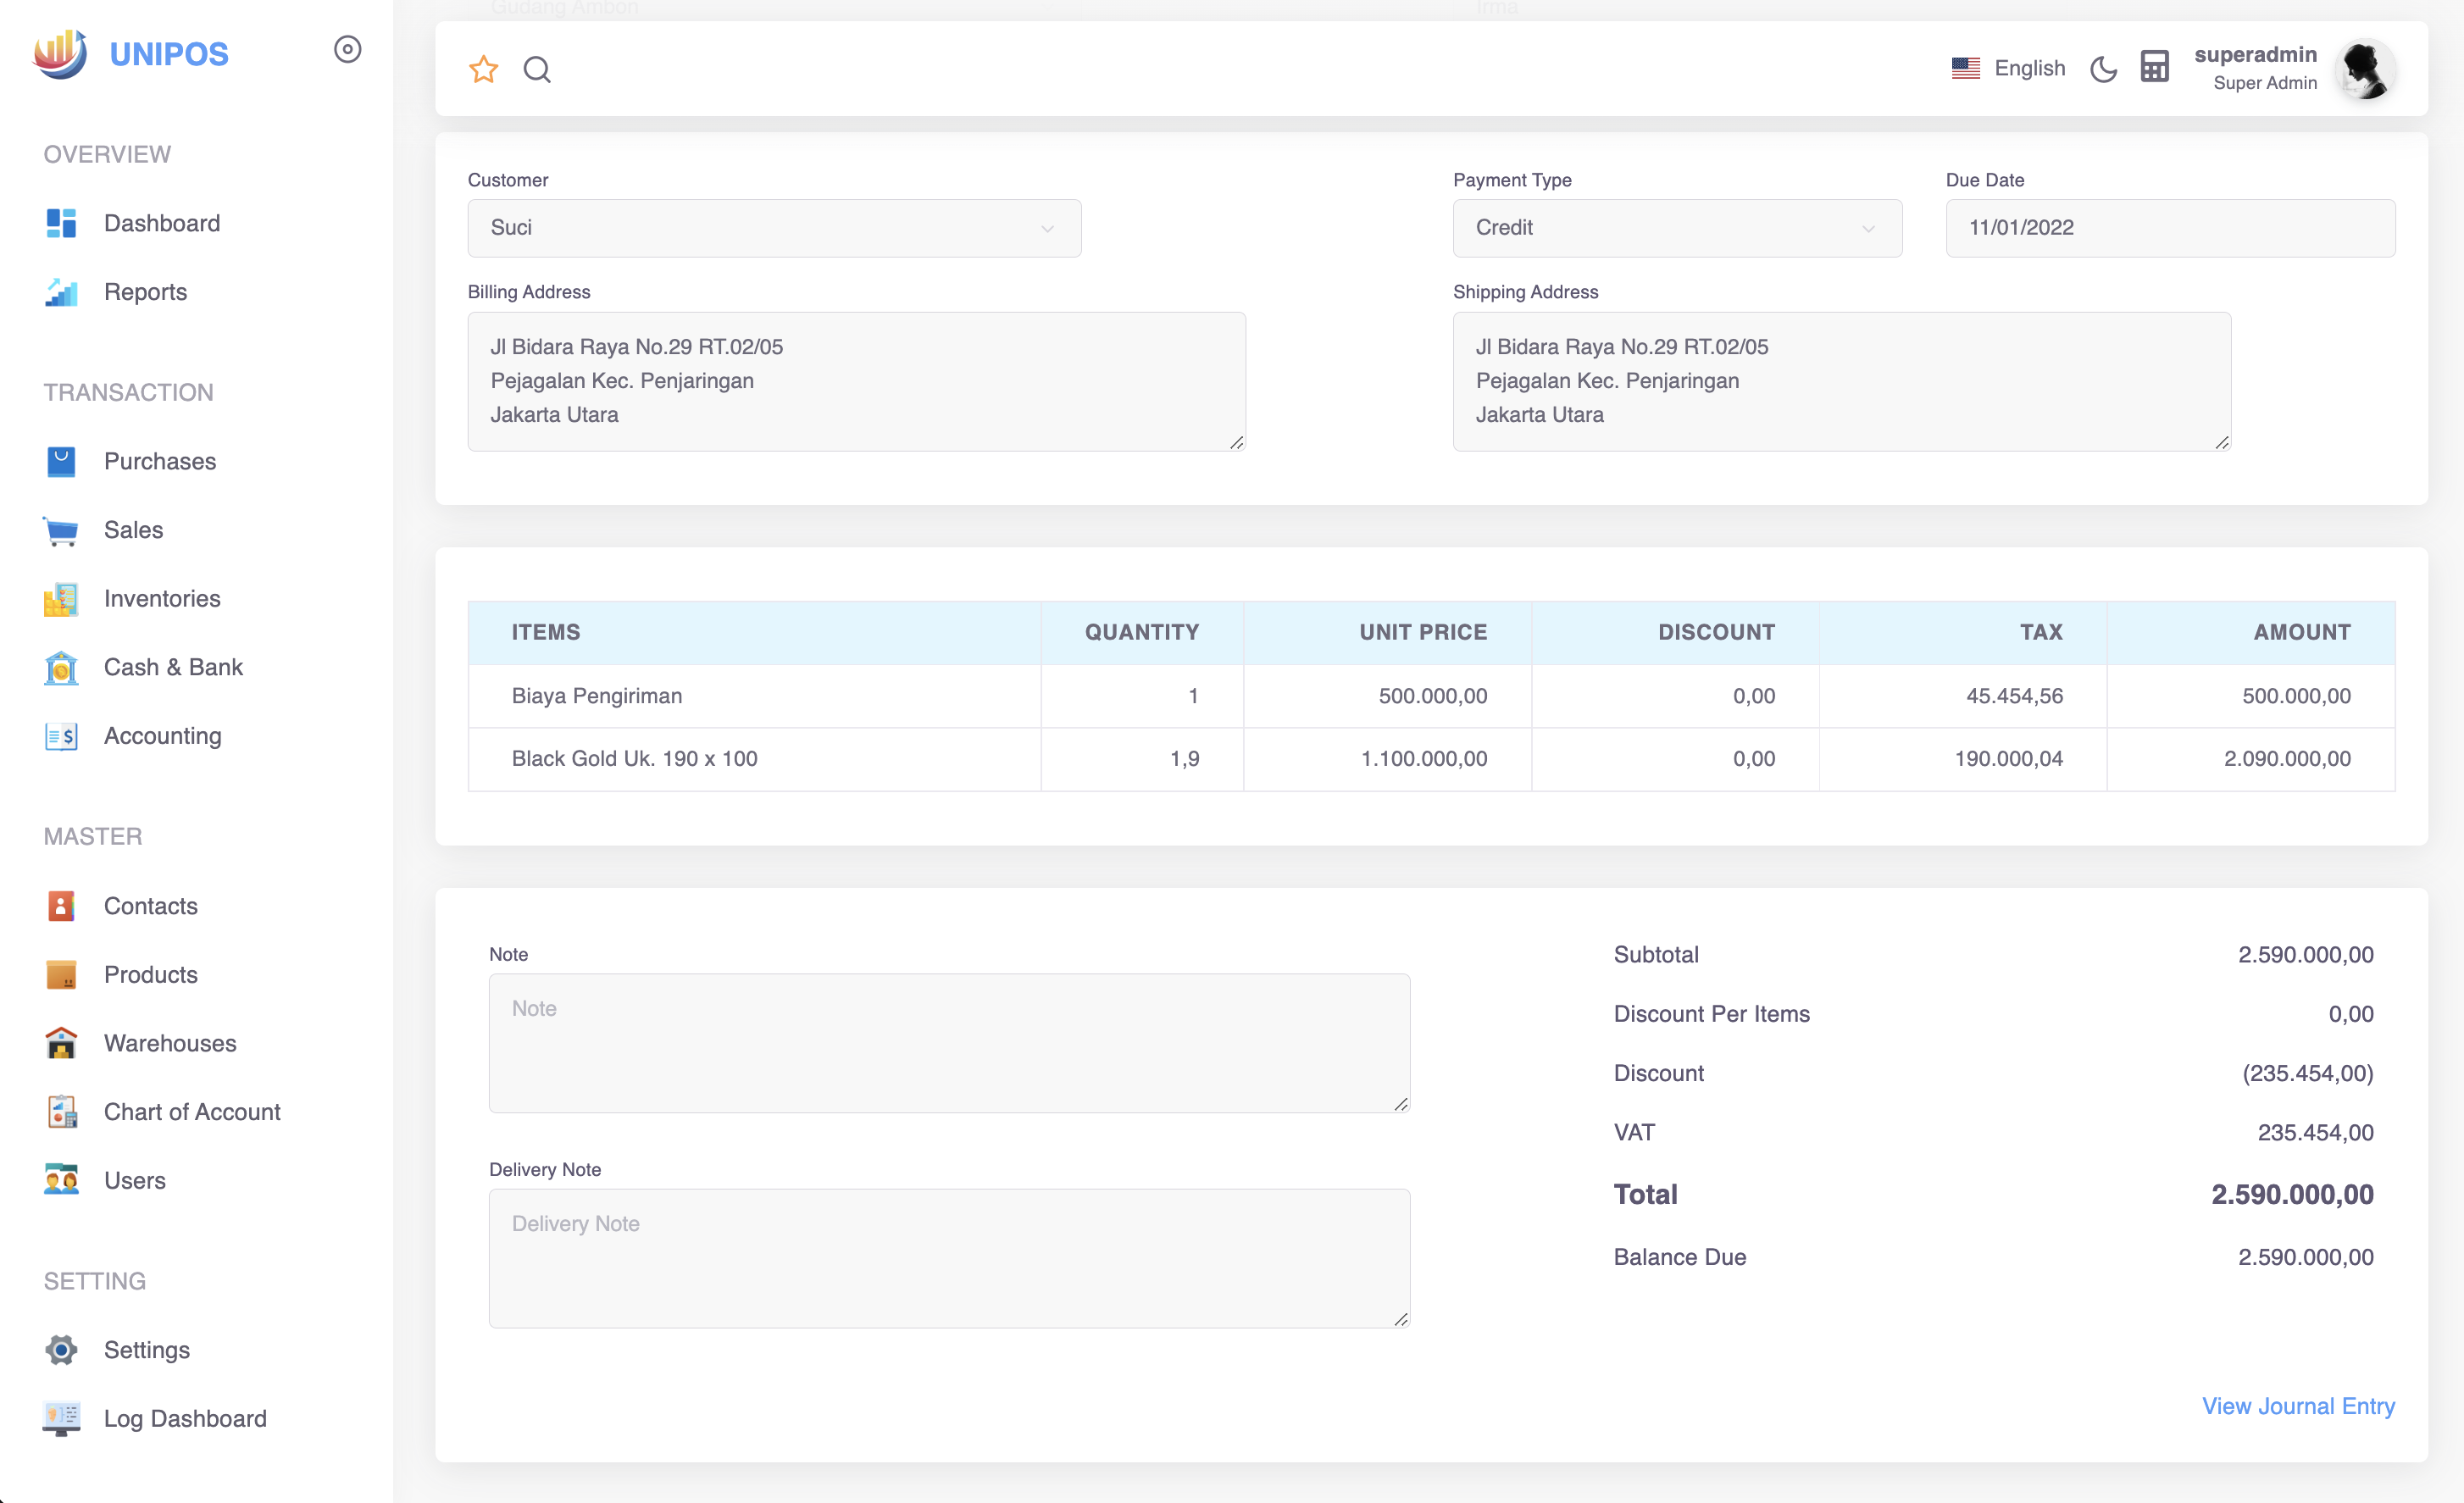Click the UNIPOS logo icon
This screenshot has width=2464, height=1503.
coord(60,53)
